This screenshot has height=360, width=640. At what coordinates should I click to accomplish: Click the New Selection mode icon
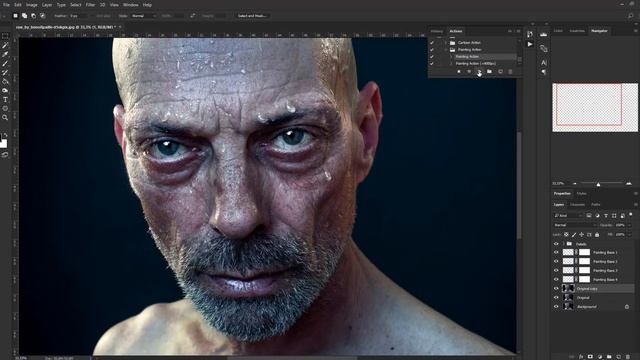(x=16, y=16)
